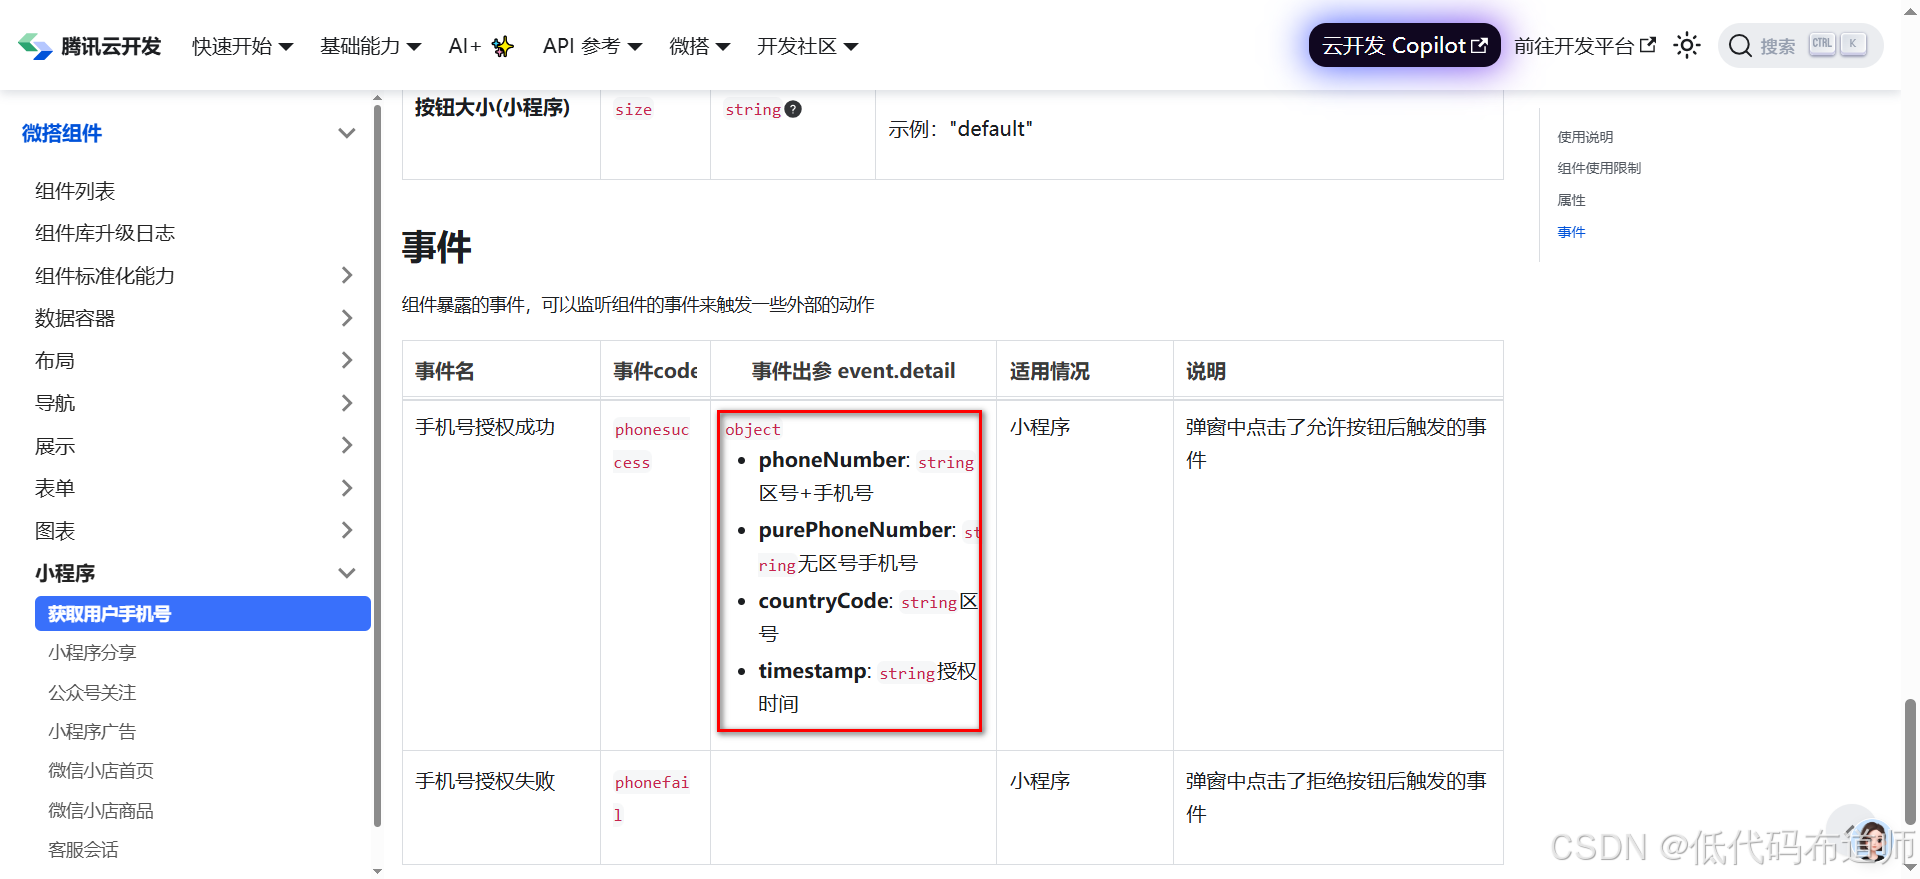Click the sidebar scroll-down arrow
Viewport: 1920px width, 879px height.
[x=377, y=871]
